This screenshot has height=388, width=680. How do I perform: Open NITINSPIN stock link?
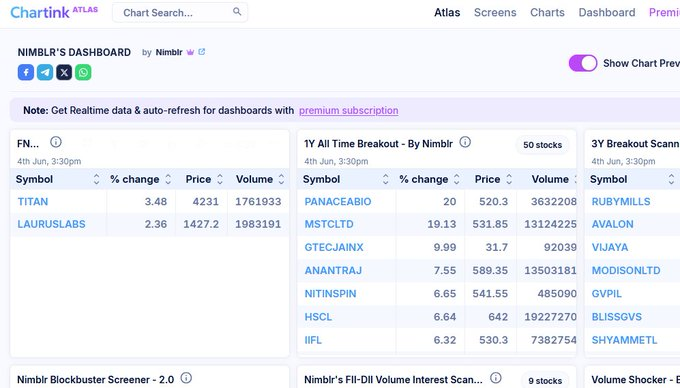pyautogui.click(x=330, y=293)
